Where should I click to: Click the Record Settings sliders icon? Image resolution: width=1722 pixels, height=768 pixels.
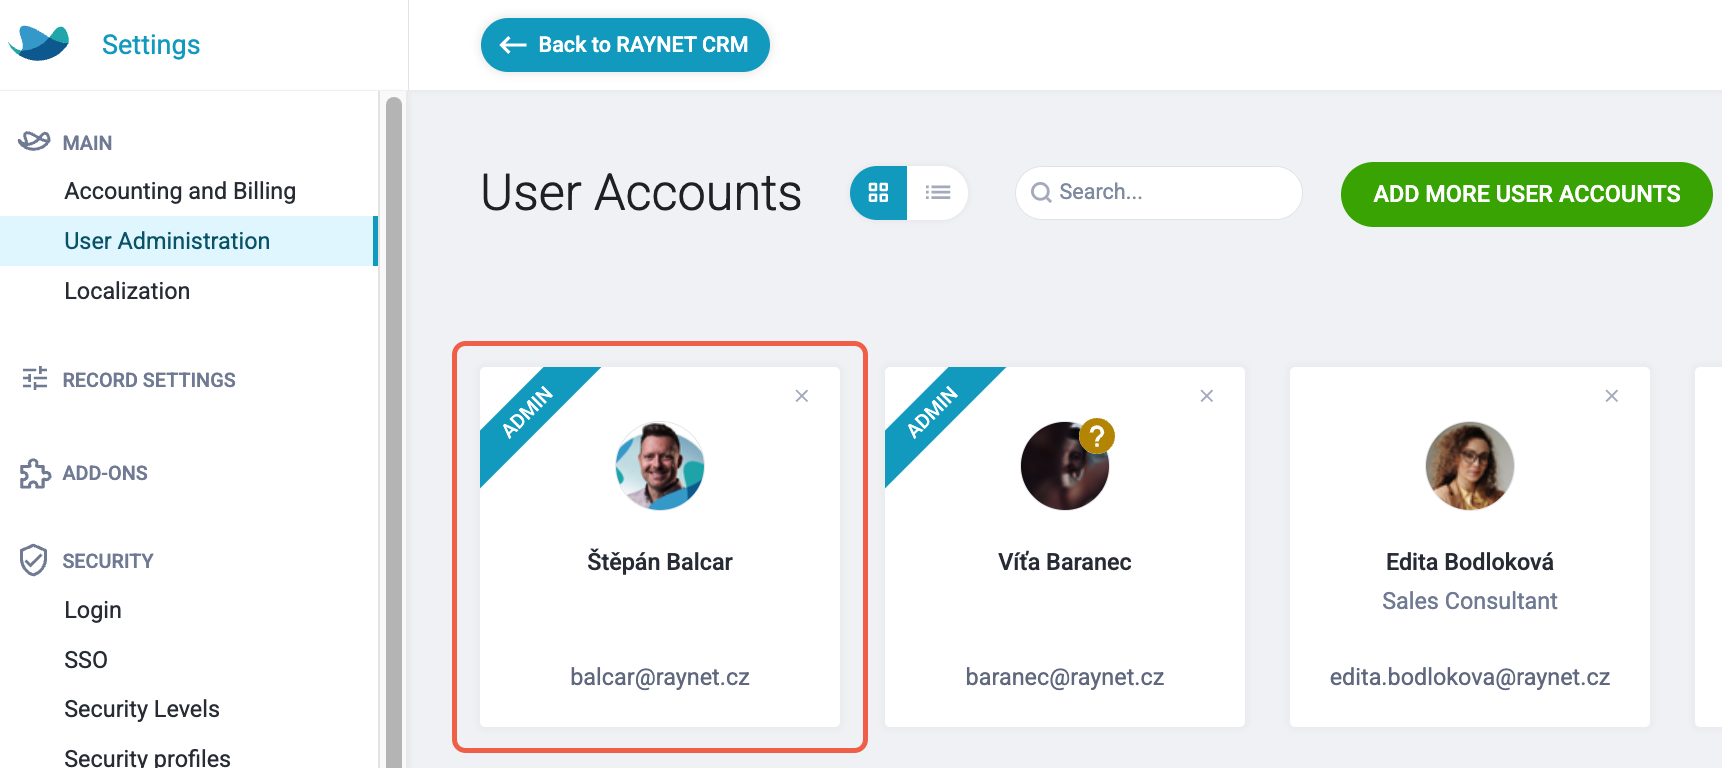tap(35, 379)
